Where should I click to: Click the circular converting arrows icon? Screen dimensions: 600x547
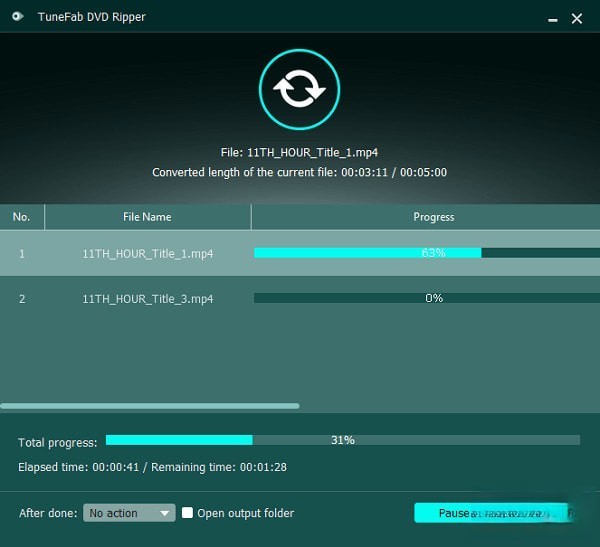(299, 89)
